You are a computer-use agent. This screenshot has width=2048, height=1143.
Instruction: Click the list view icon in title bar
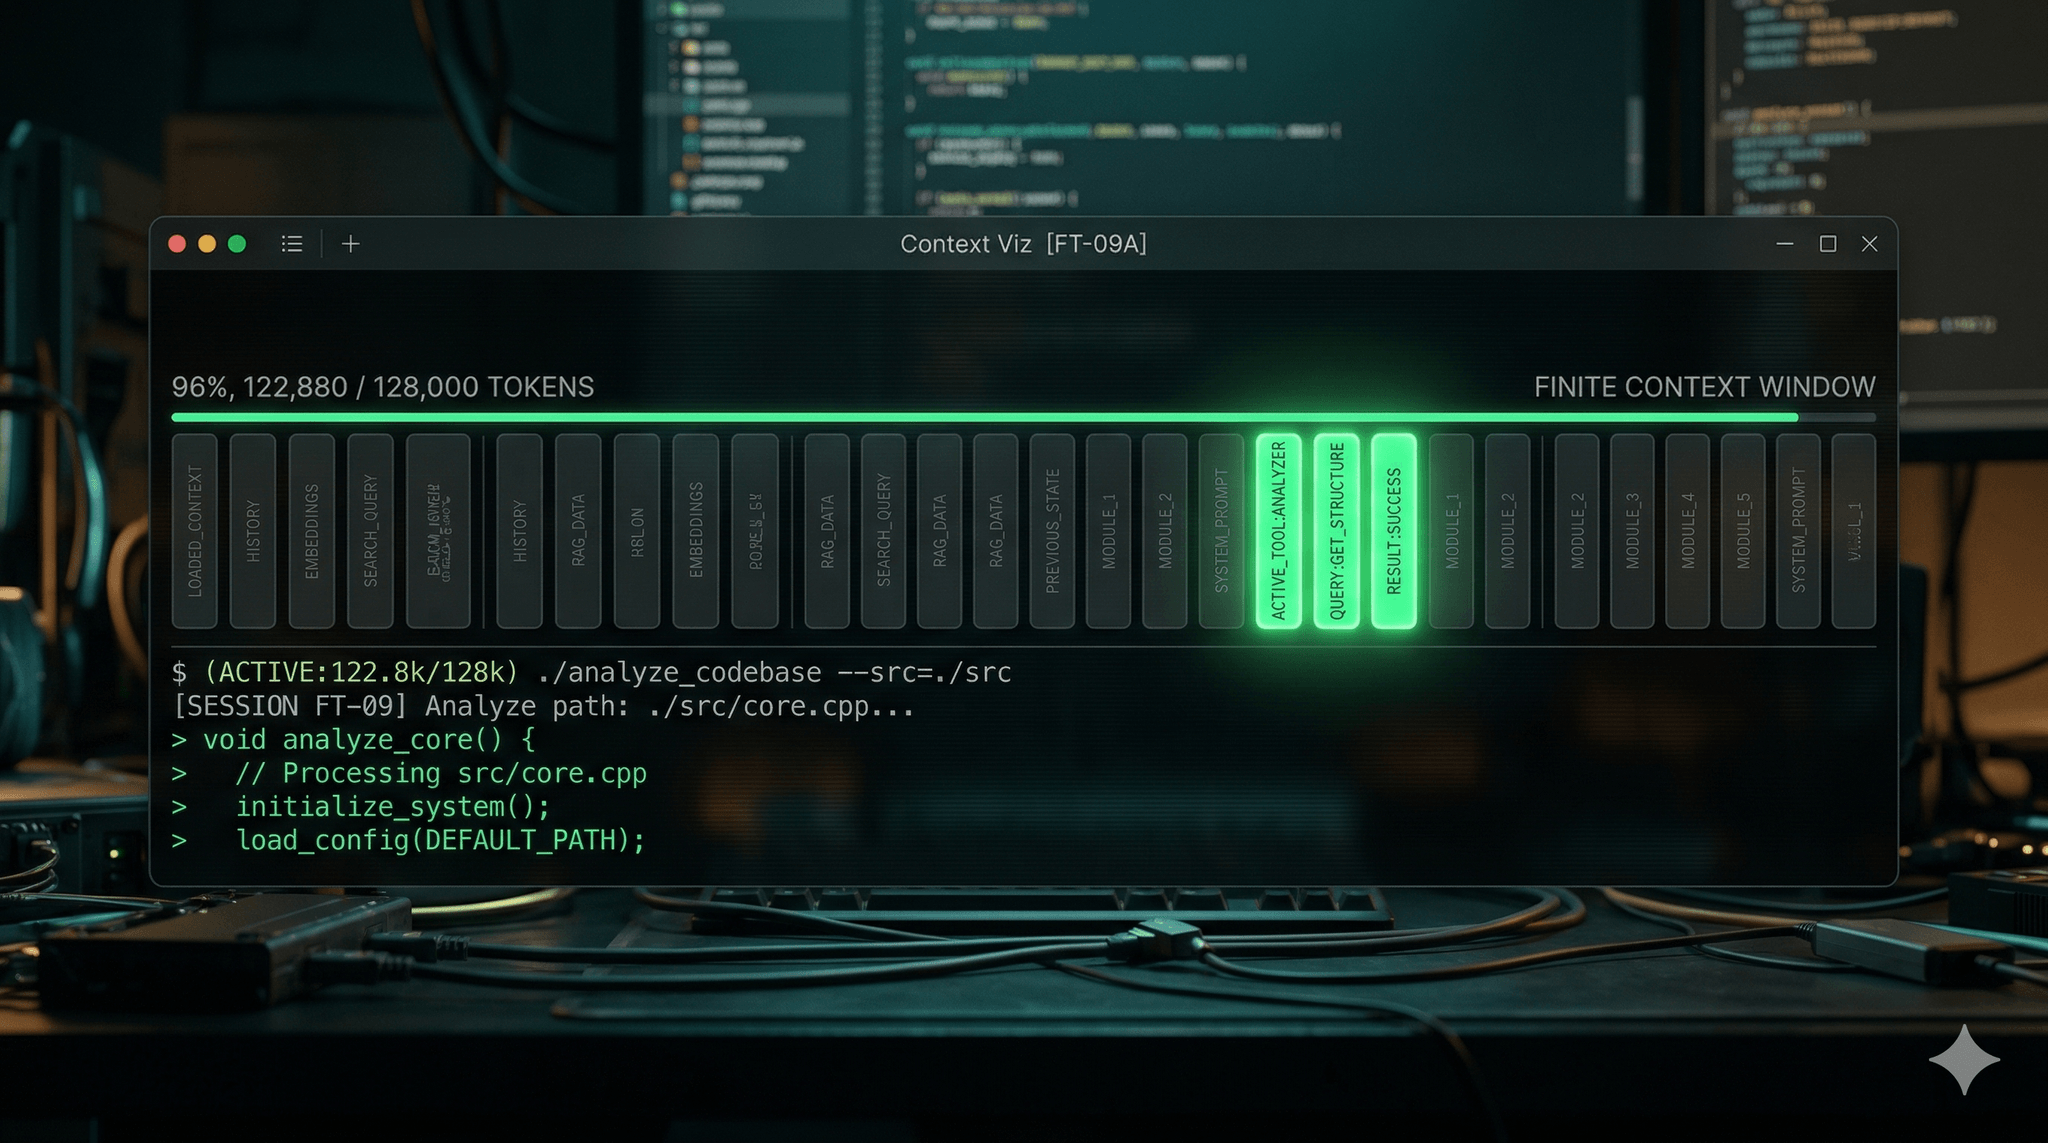(292, 244)
